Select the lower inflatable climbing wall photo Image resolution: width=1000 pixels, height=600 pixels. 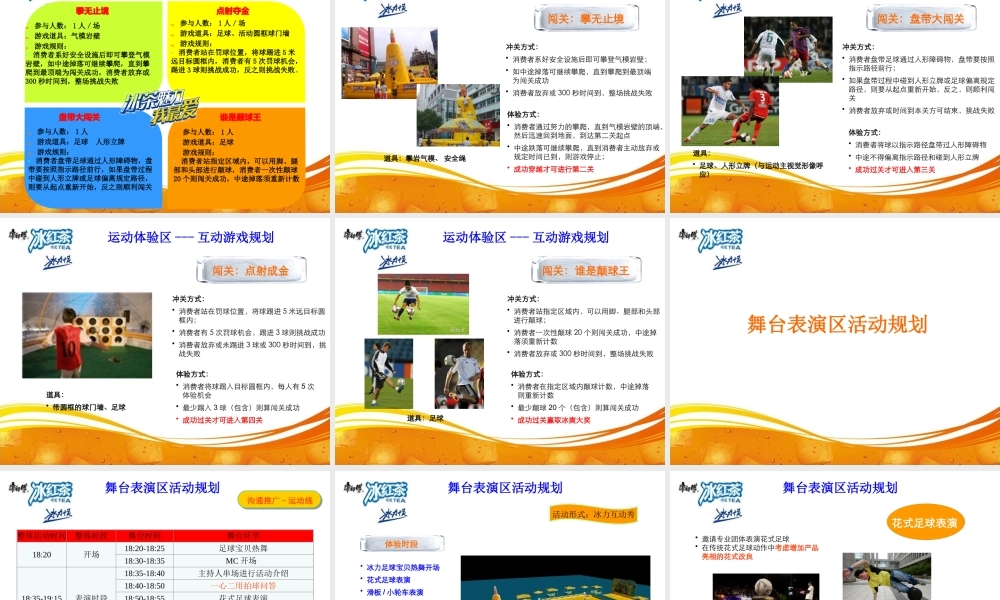tap(458, 115)
